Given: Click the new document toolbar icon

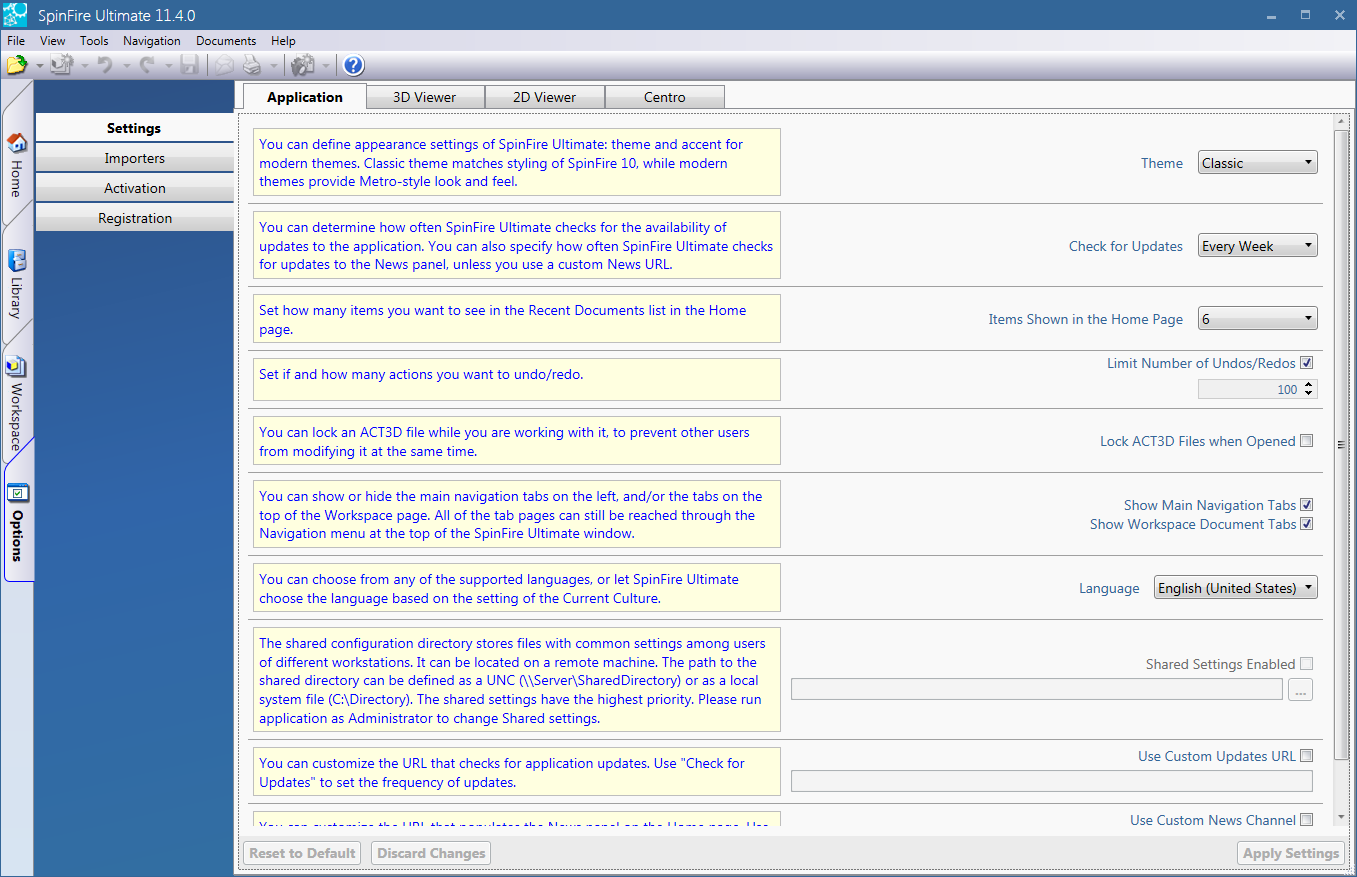Looking at the screenshot, I should point(62,66).
